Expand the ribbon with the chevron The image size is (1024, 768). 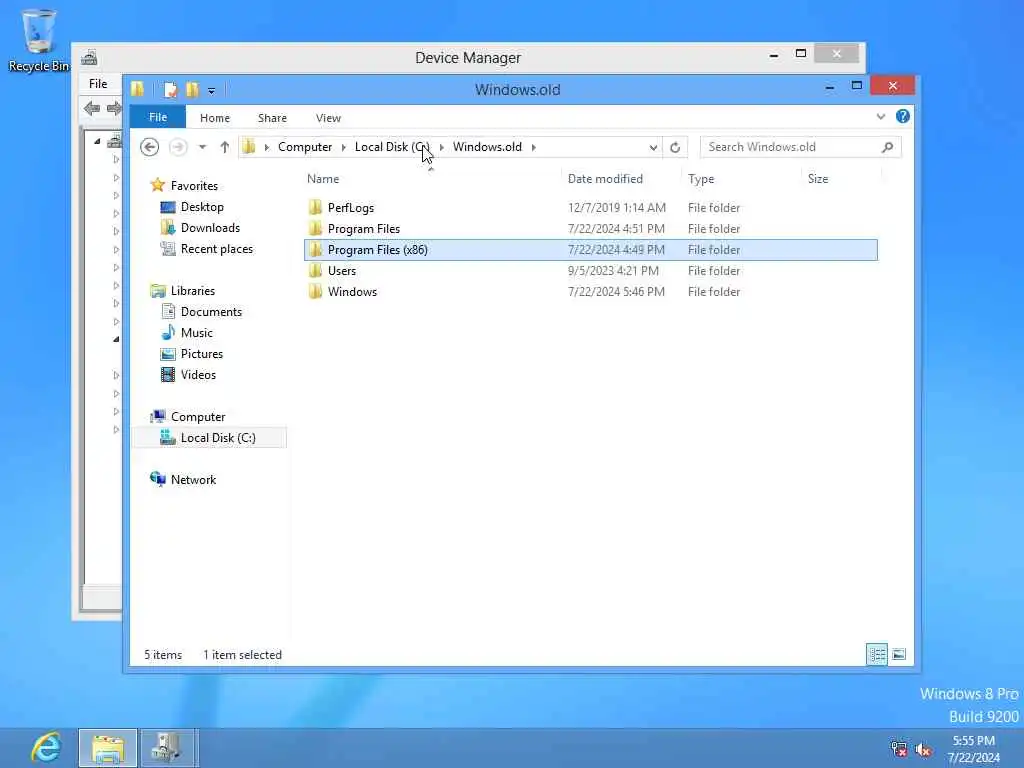(880, 117)
